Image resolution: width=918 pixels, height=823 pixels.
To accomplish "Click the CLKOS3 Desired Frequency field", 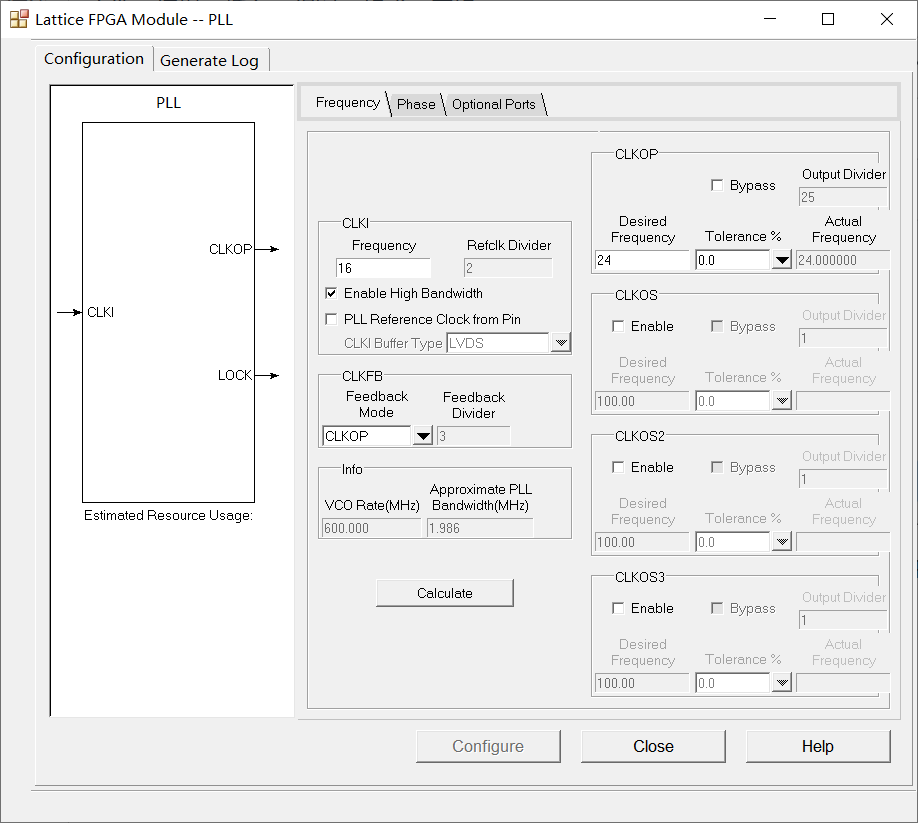I will click(x=642, y=683).
